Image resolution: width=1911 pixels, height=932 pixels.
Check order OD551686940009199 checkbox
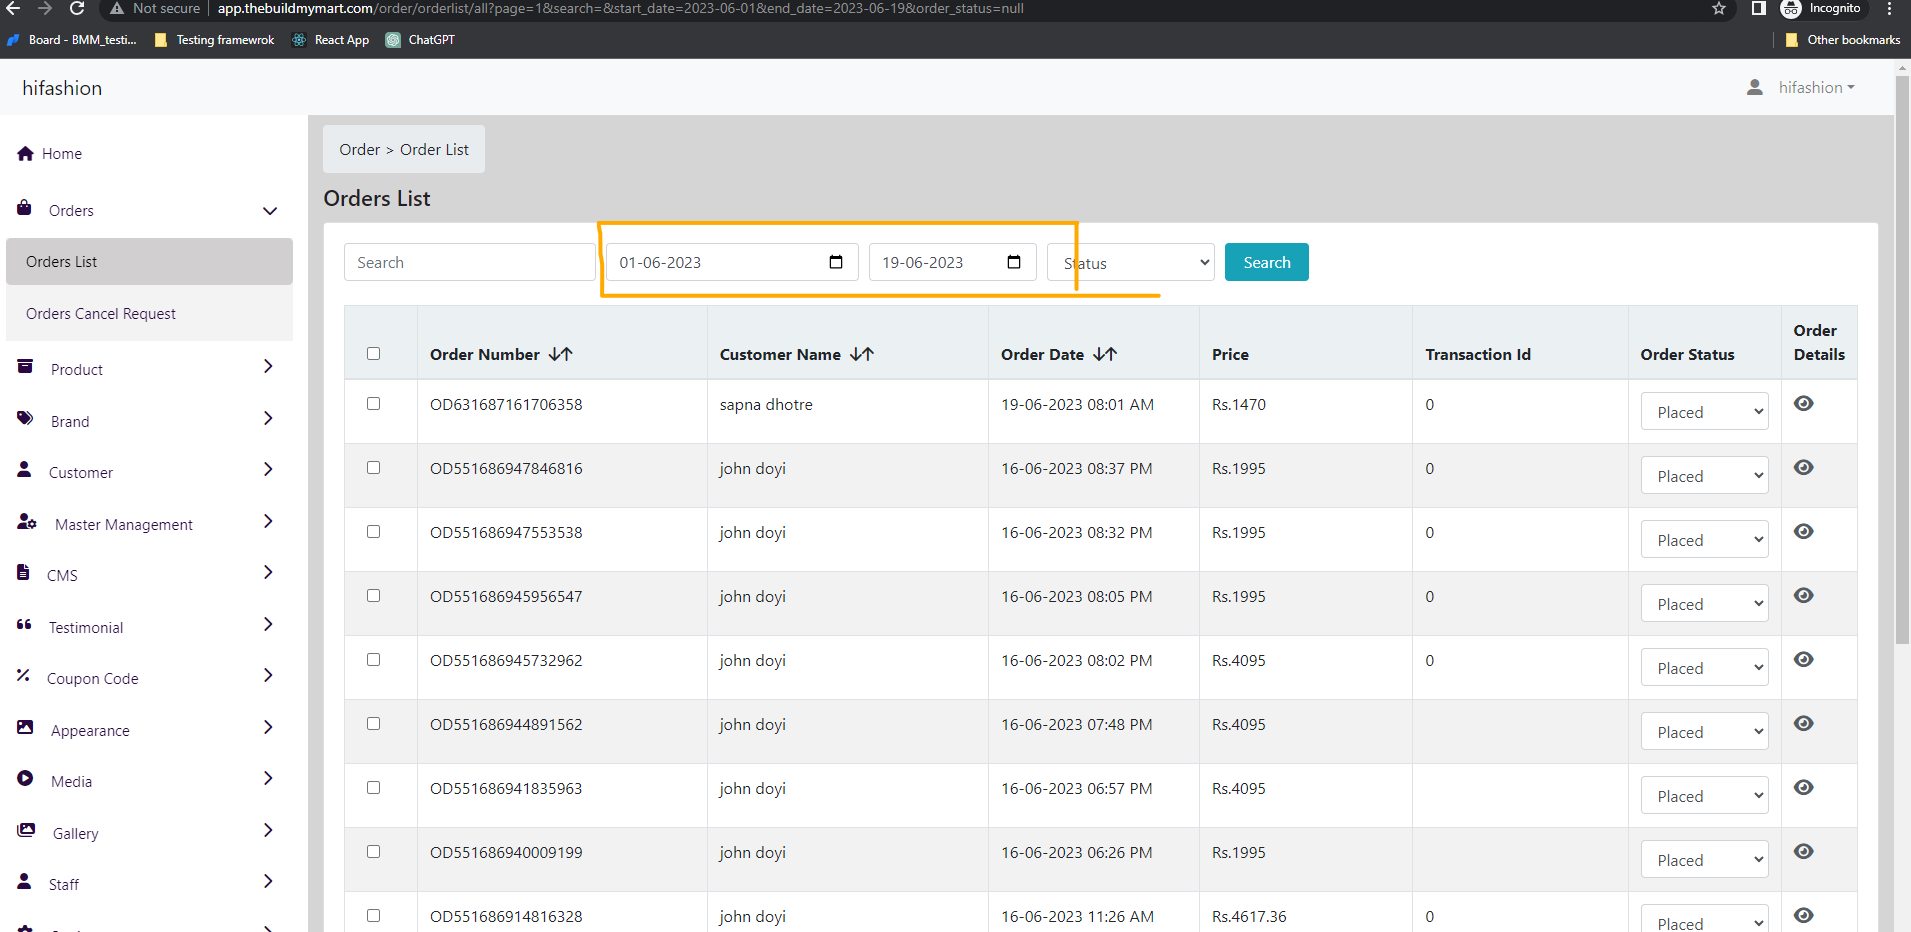click(x=374, y=852)
